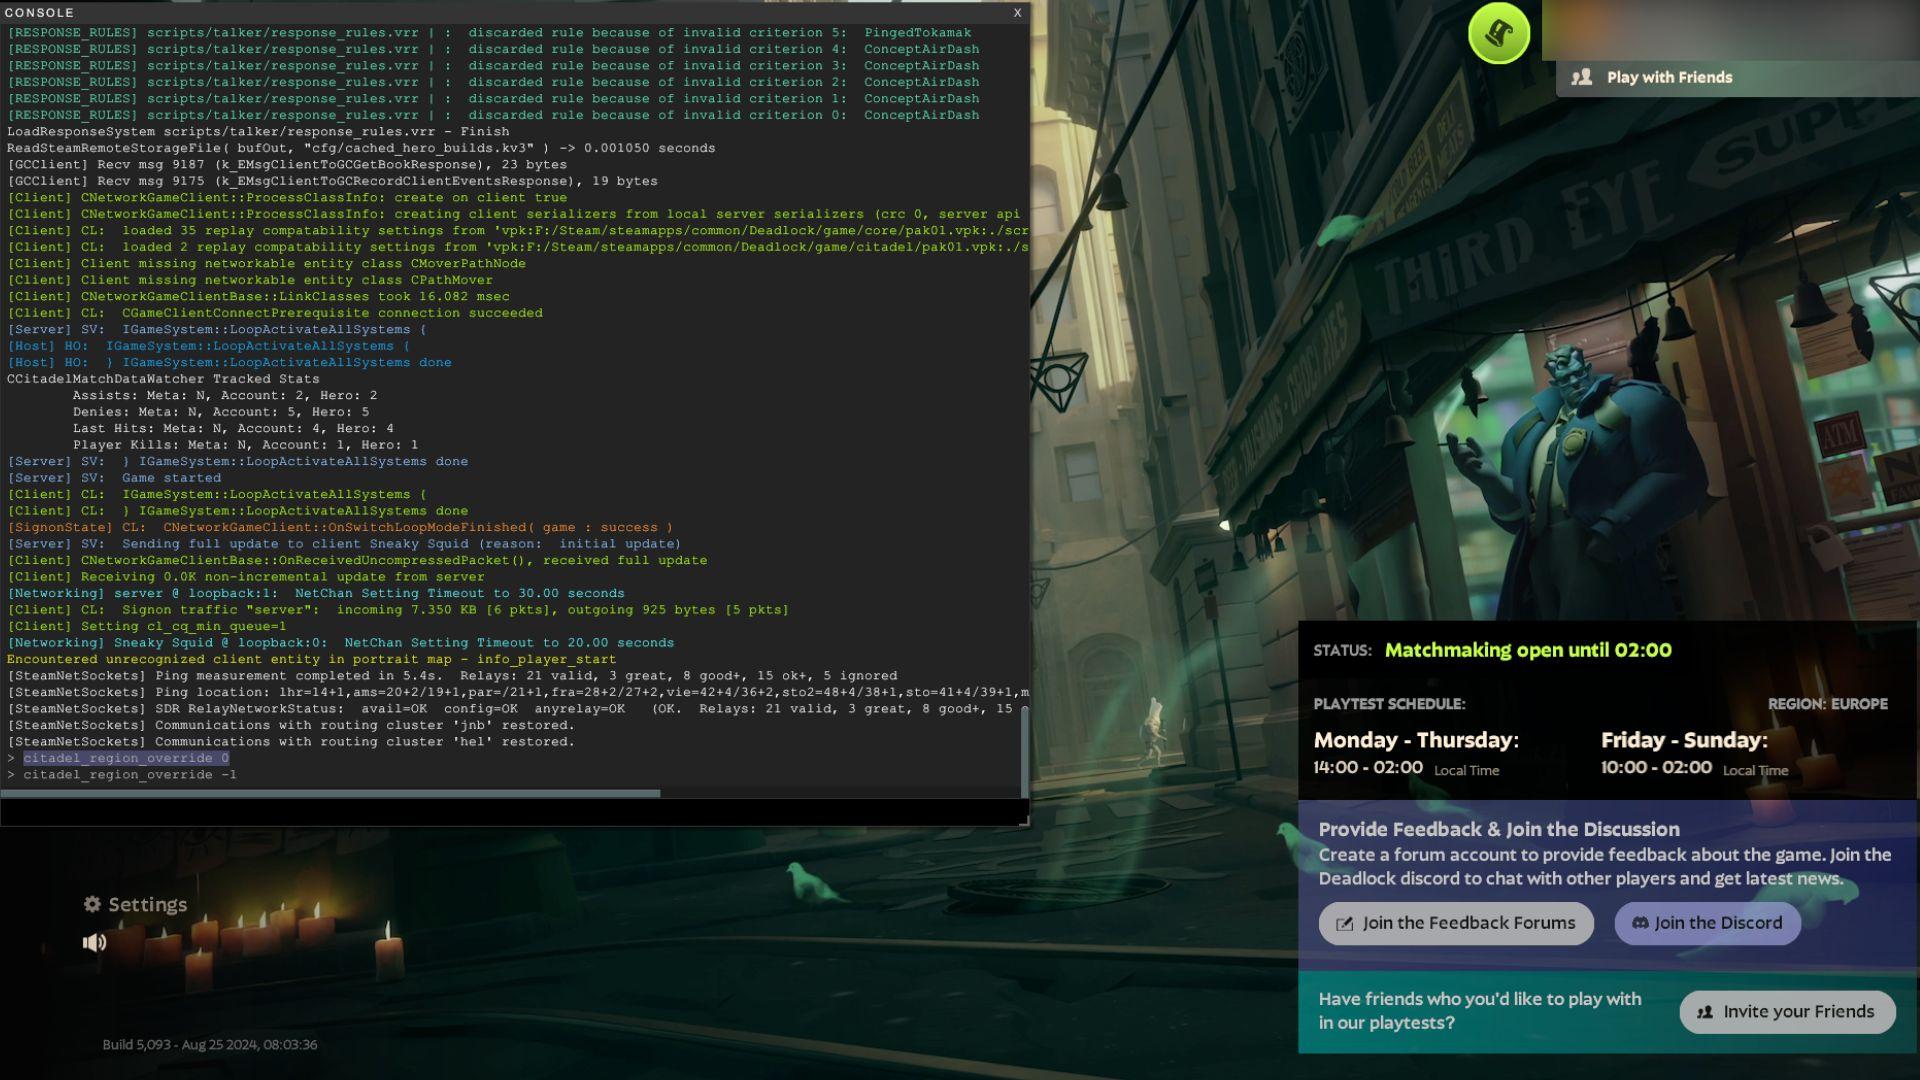The height and width of the screenshot is (1080, 1920).
Task: Click the pencil icon on Feedback Forums button
Action: tap(1345, 924)
